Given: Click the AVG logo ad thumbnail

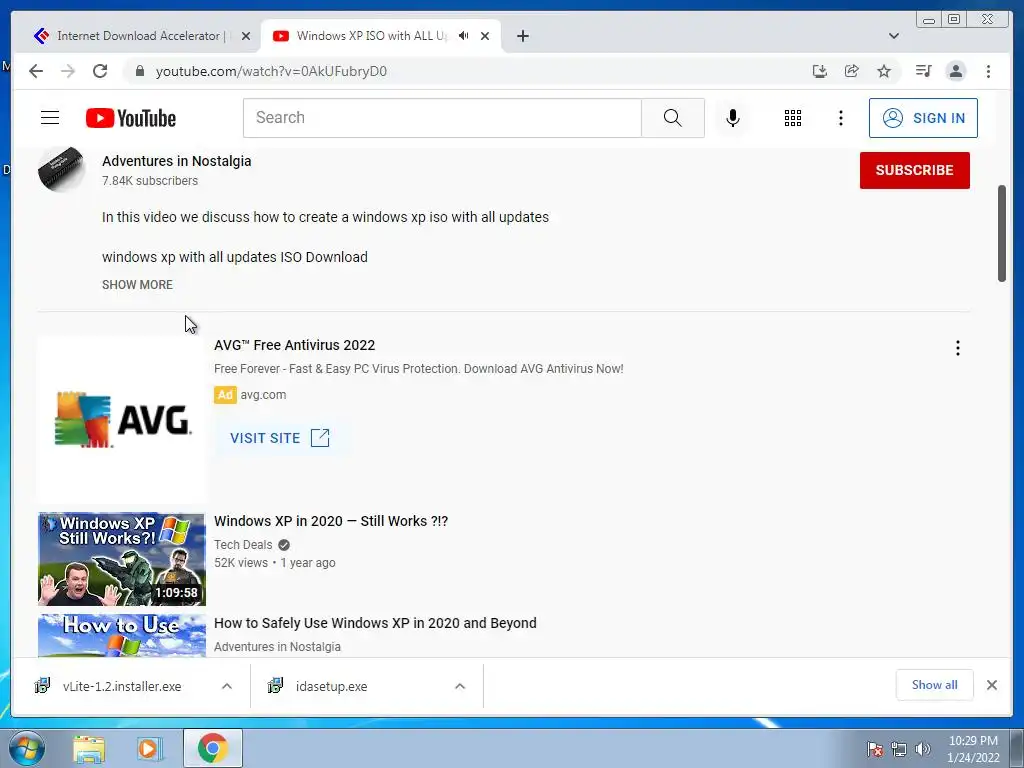Looking at the screenshot, I should (121, 420).
